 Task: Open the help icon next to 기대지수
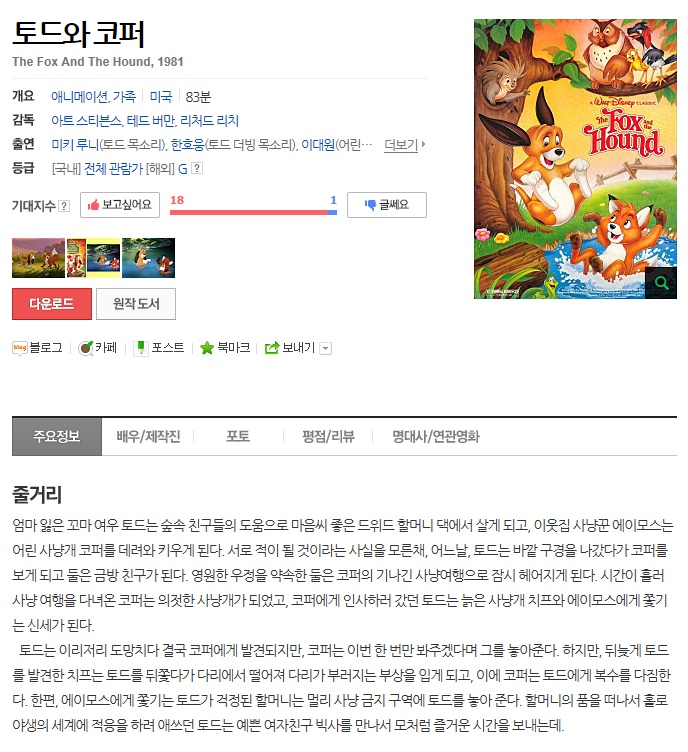[64, 206]
